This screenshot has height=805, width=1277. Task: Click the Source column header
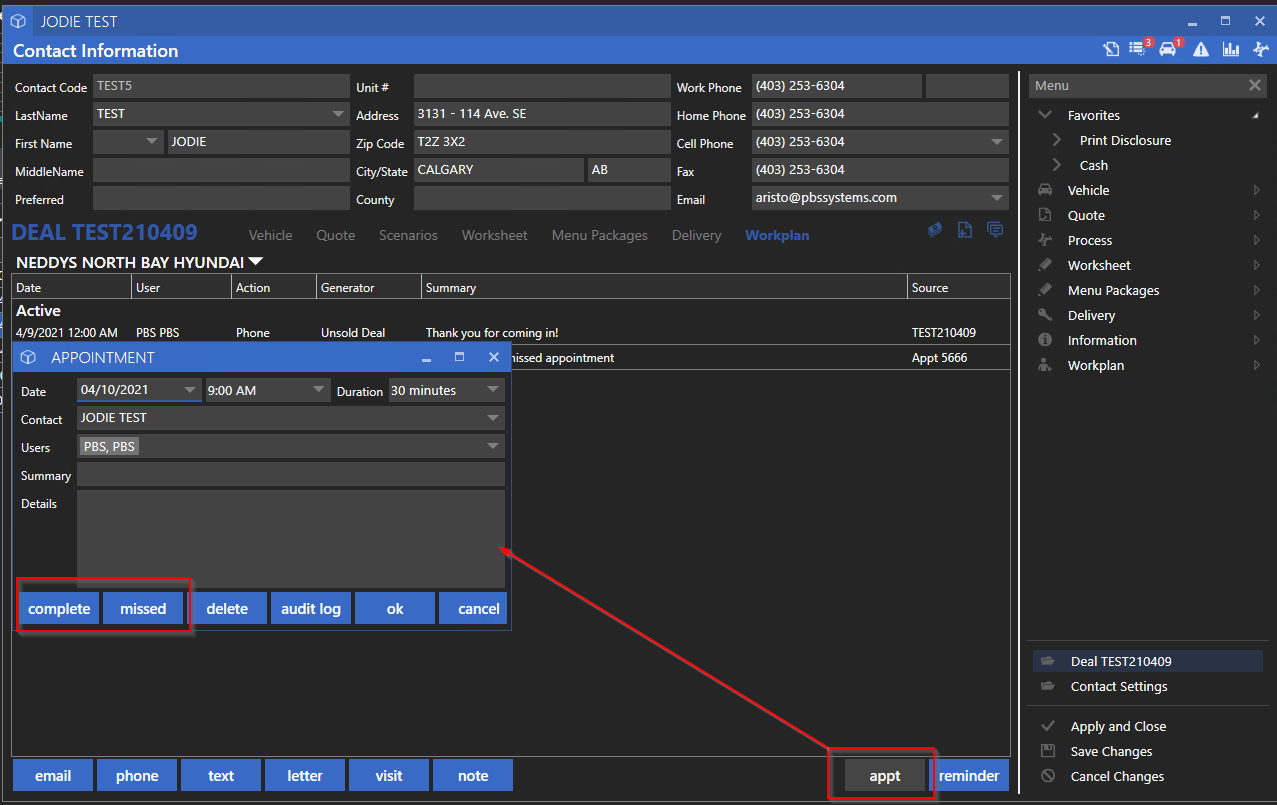(959, 287)
